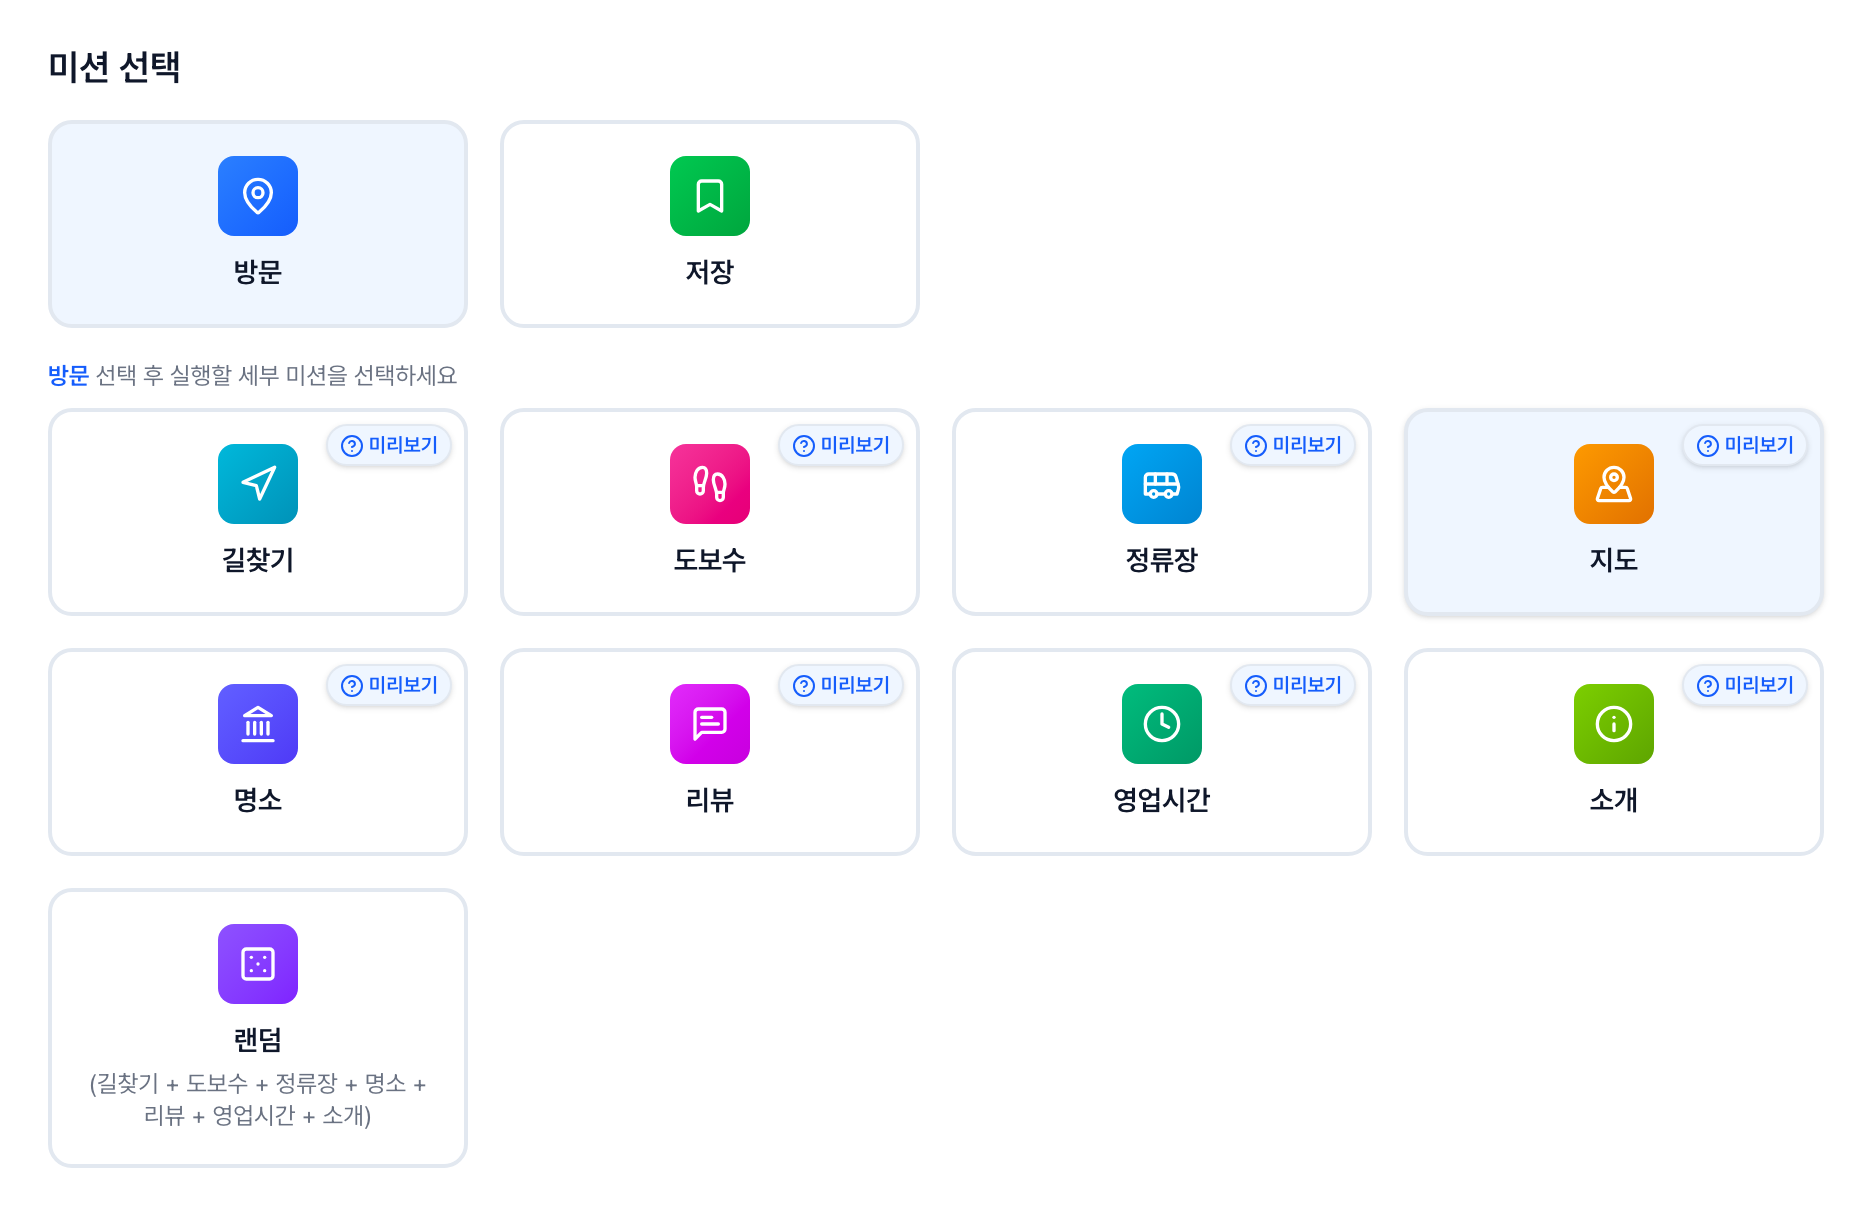Select the magenta 리뷰 speech bubble icon
This screenshot has height=1216, width=1872.
tap(710, 724)
